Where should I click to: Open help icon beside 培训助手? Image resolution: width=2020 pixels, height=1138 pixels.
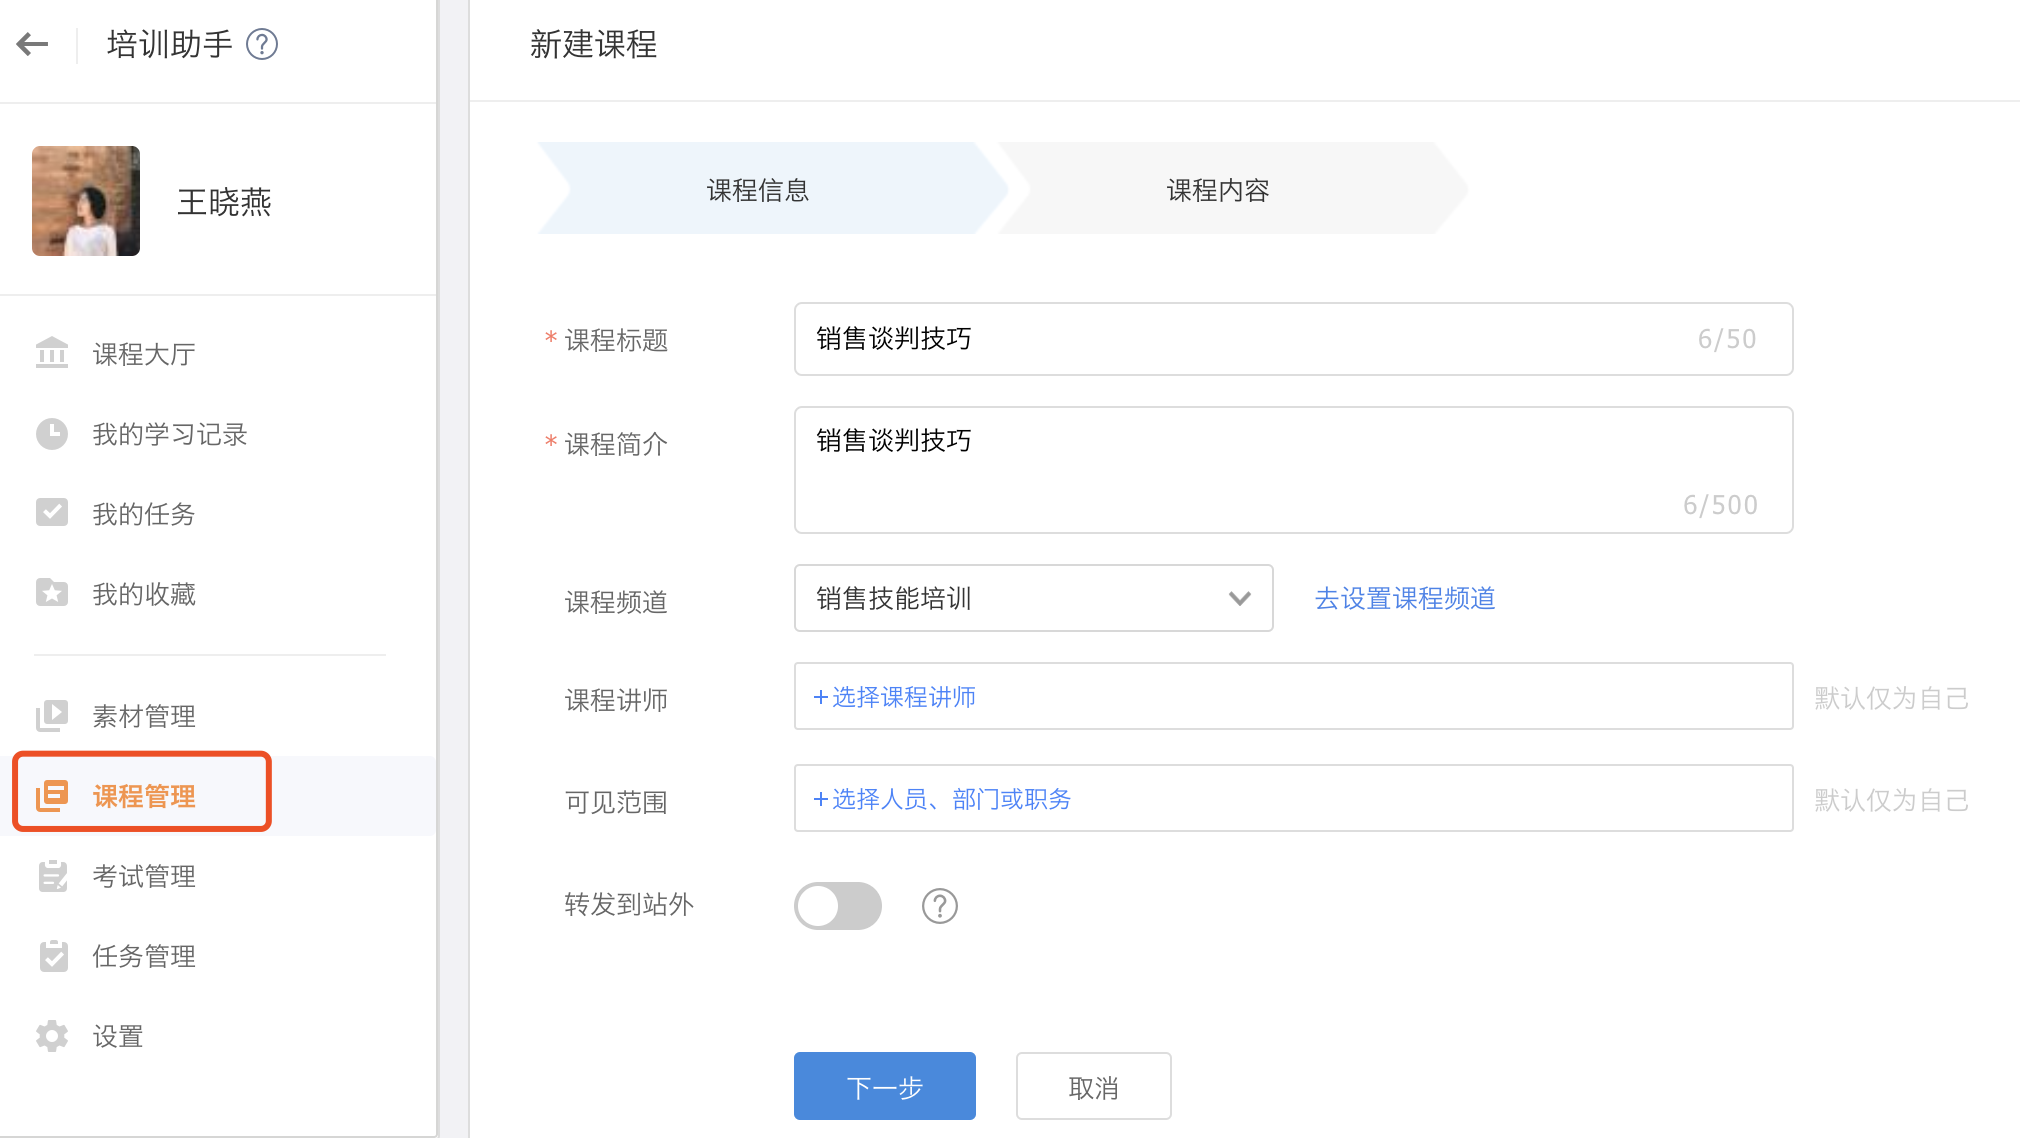coord(262,44)
